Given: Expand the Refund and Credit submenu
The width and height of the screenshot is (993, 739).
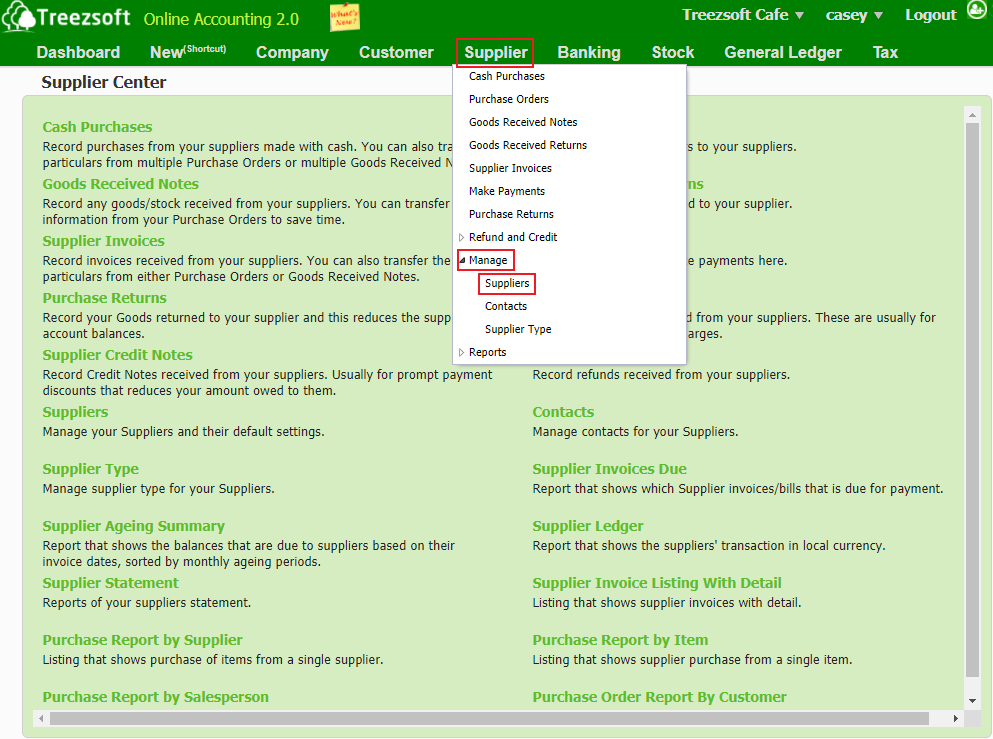Looking at the screenshot, I should point(512,237).
